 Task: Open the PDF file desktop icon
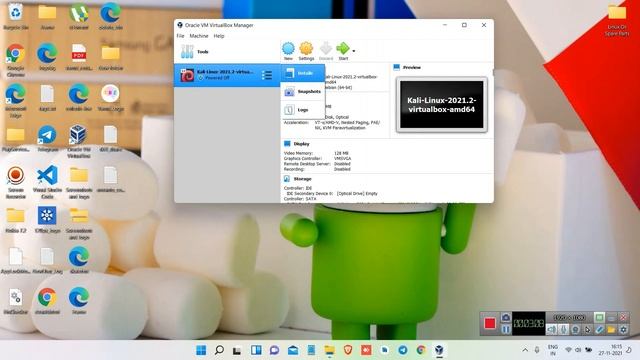79,57
